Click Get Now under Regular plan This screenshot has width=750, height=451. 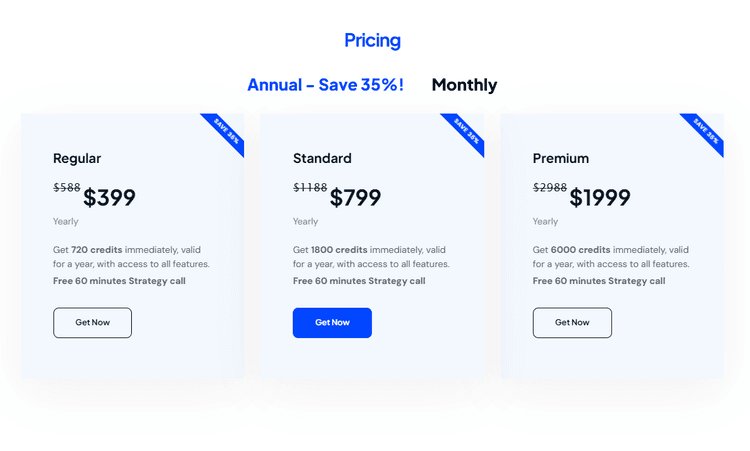pyautogui.click(x=92, y=322)
